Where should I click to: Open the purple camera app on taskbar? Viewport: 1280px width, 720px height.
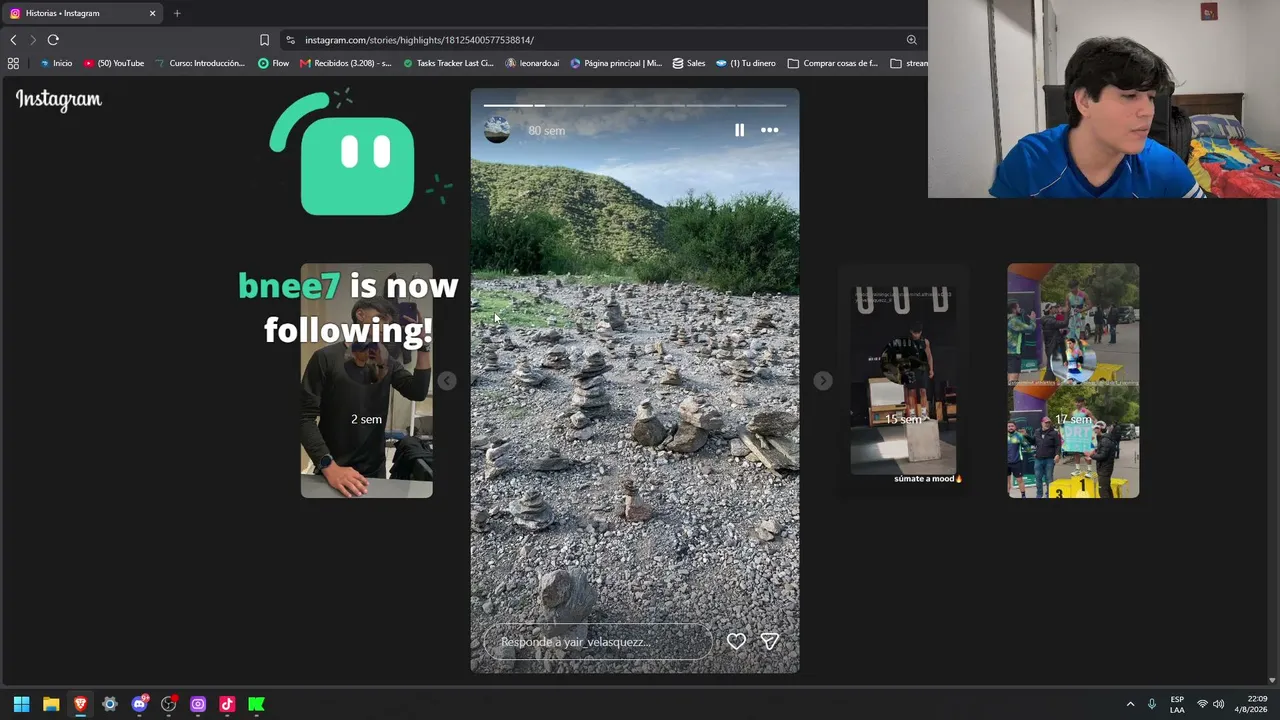(198, 704)
